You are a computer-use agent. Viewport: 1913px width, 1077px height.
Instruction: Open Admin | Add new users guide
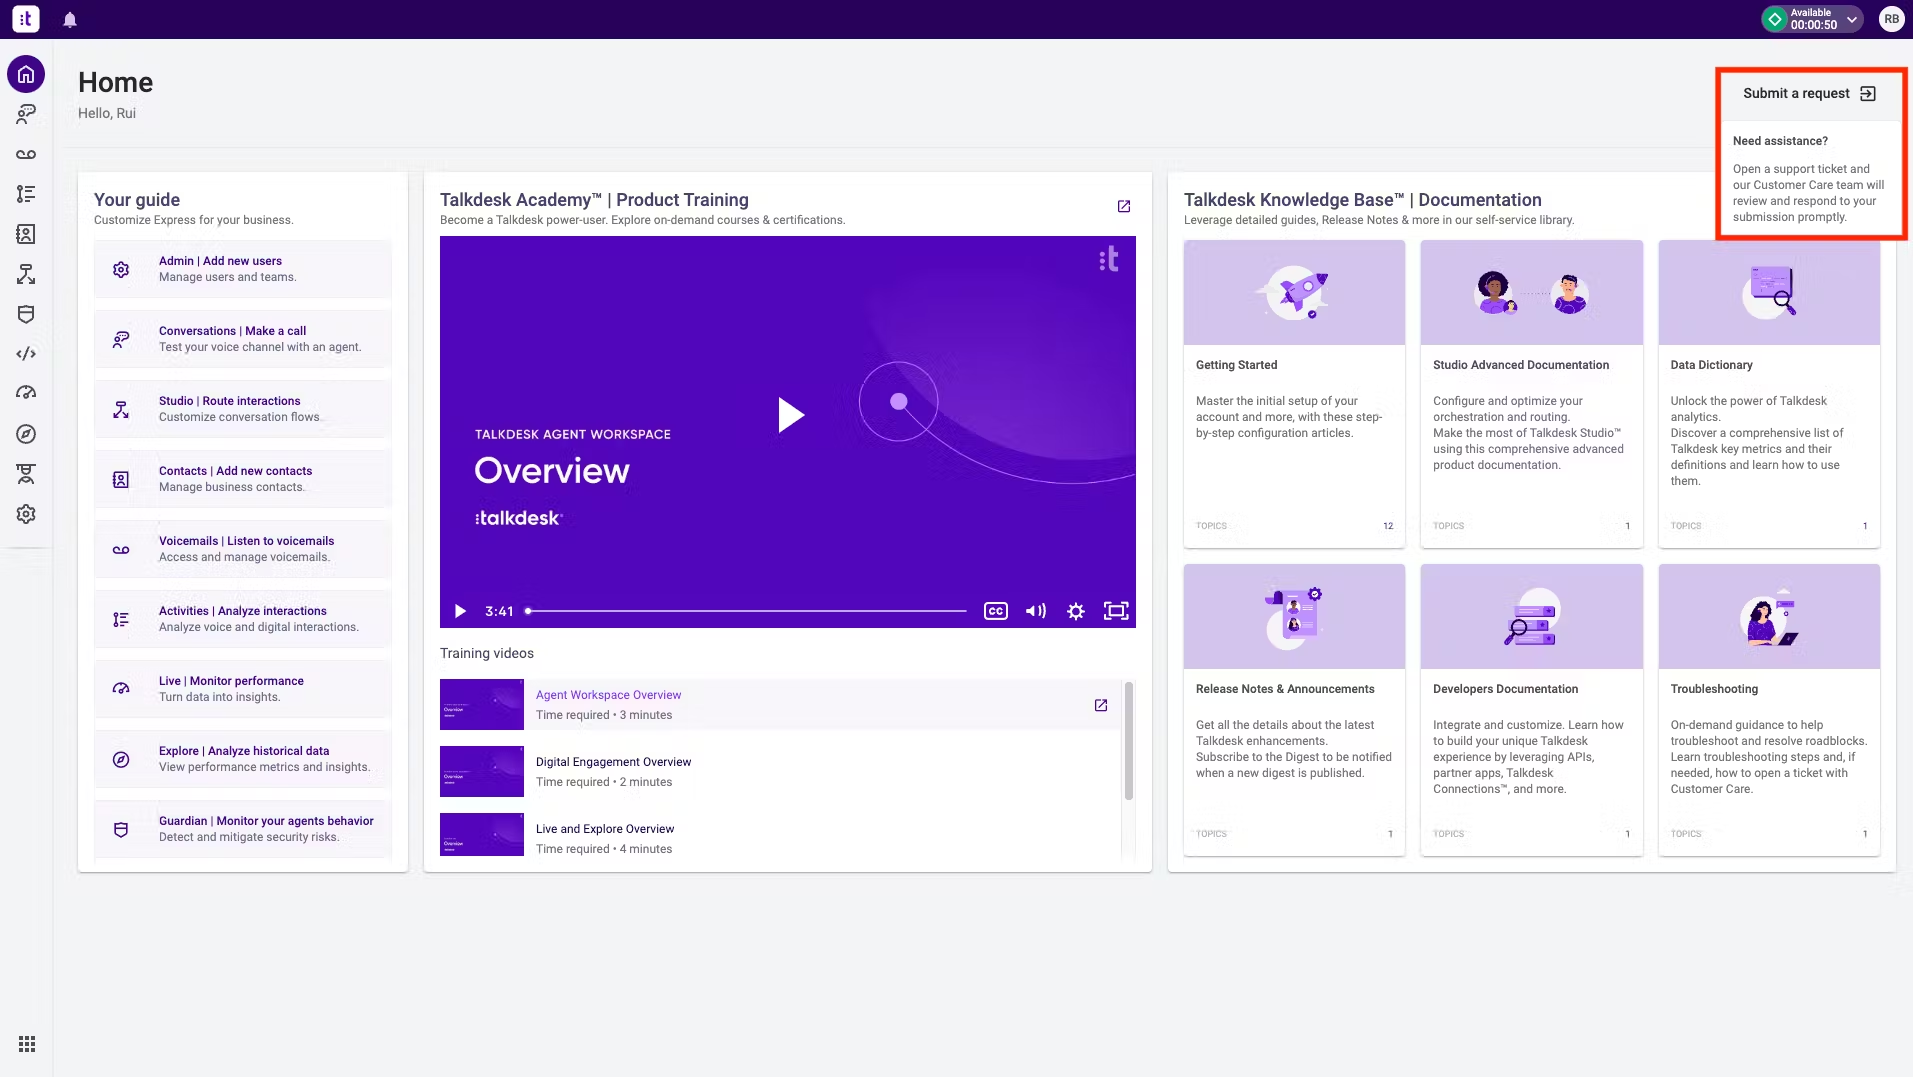pyautogui.click(x=243, y=269)
